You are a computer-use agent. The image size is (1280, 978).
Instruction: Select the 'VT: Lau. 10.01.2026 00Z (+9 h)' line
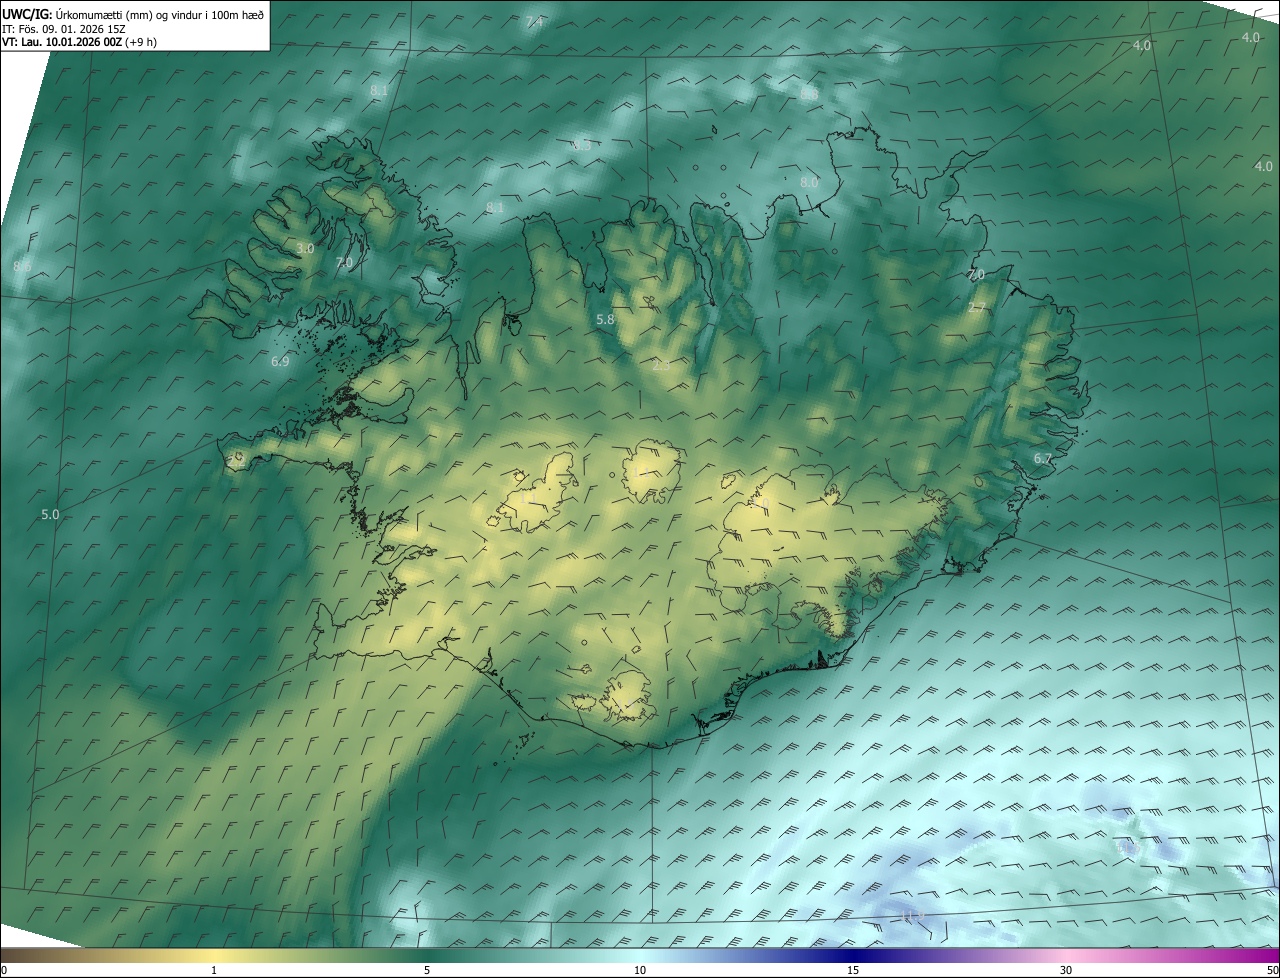pyautogui.click(x=79, y=42)
